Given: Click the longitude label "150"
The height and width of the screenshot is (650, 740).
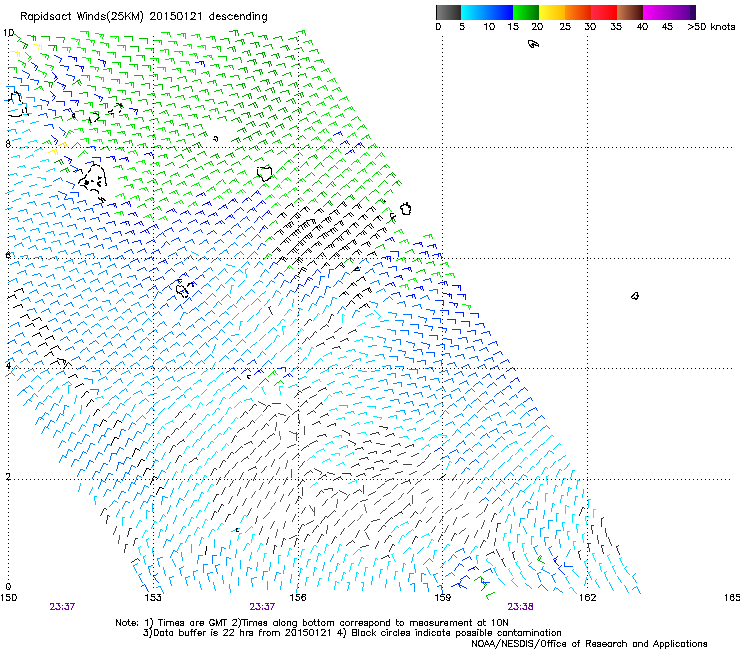Looking at the screenshot, I should click(x=8, y=598).
